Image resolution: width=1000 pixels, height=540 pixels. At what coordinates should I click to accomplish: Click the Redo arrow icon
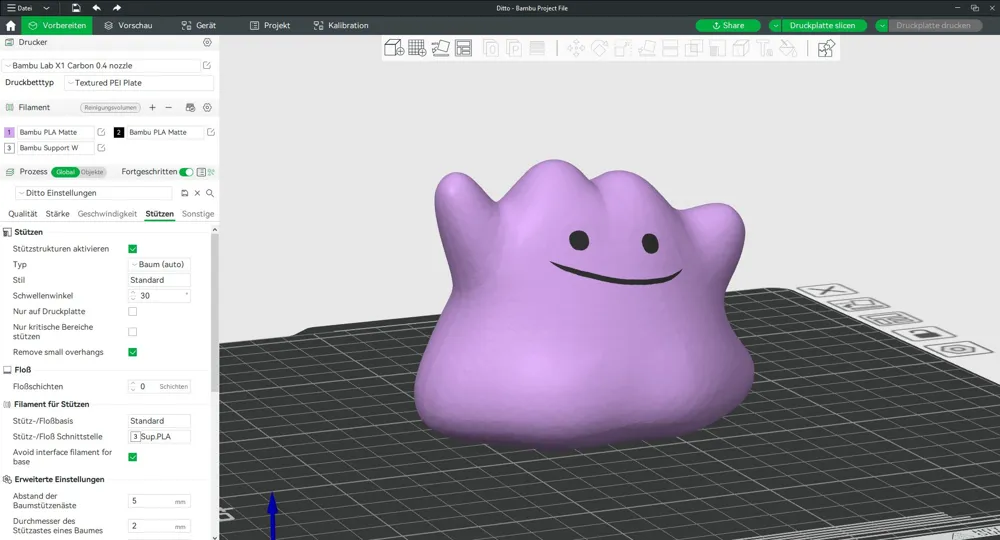[x=117, y=8]
